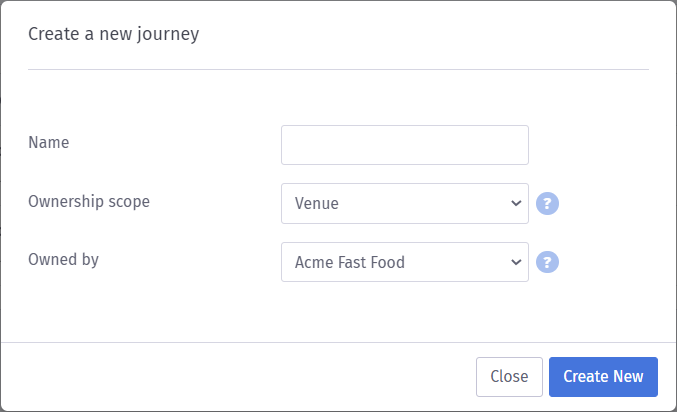Click the chevron arrow on the Venue selector
The image size is (677, 412).
click(516, 204)
